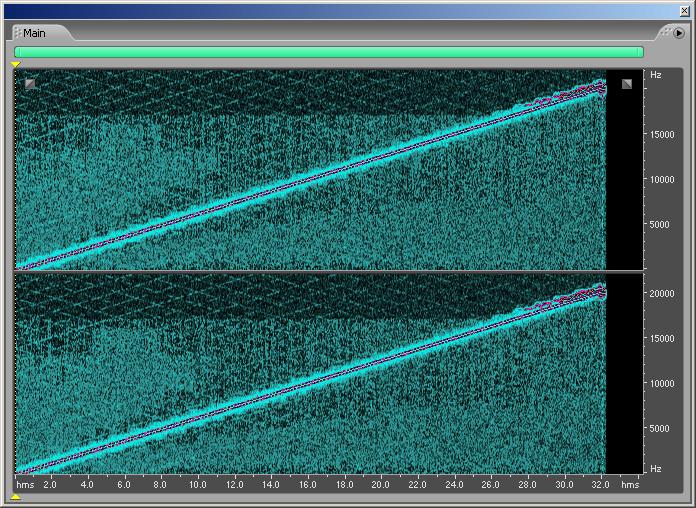Grab the dotted gripper on the Main tab
696x508 pixels.
click(17, 33)
